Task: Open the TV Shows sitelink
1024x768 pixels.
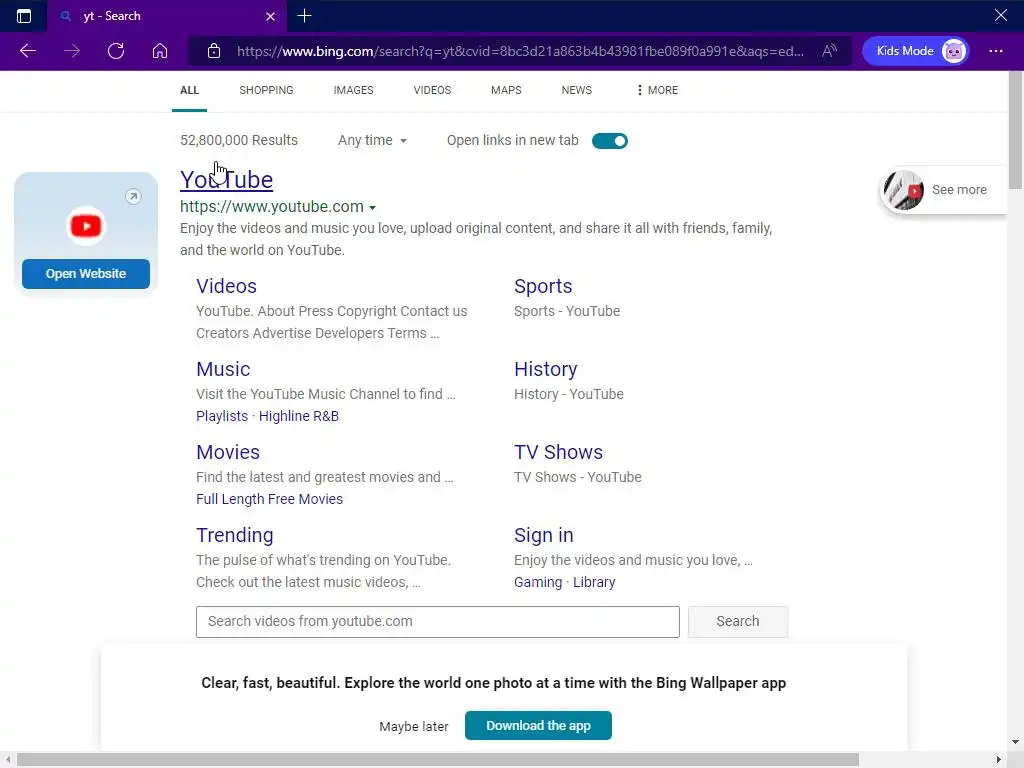Action: tap(558, 452)
